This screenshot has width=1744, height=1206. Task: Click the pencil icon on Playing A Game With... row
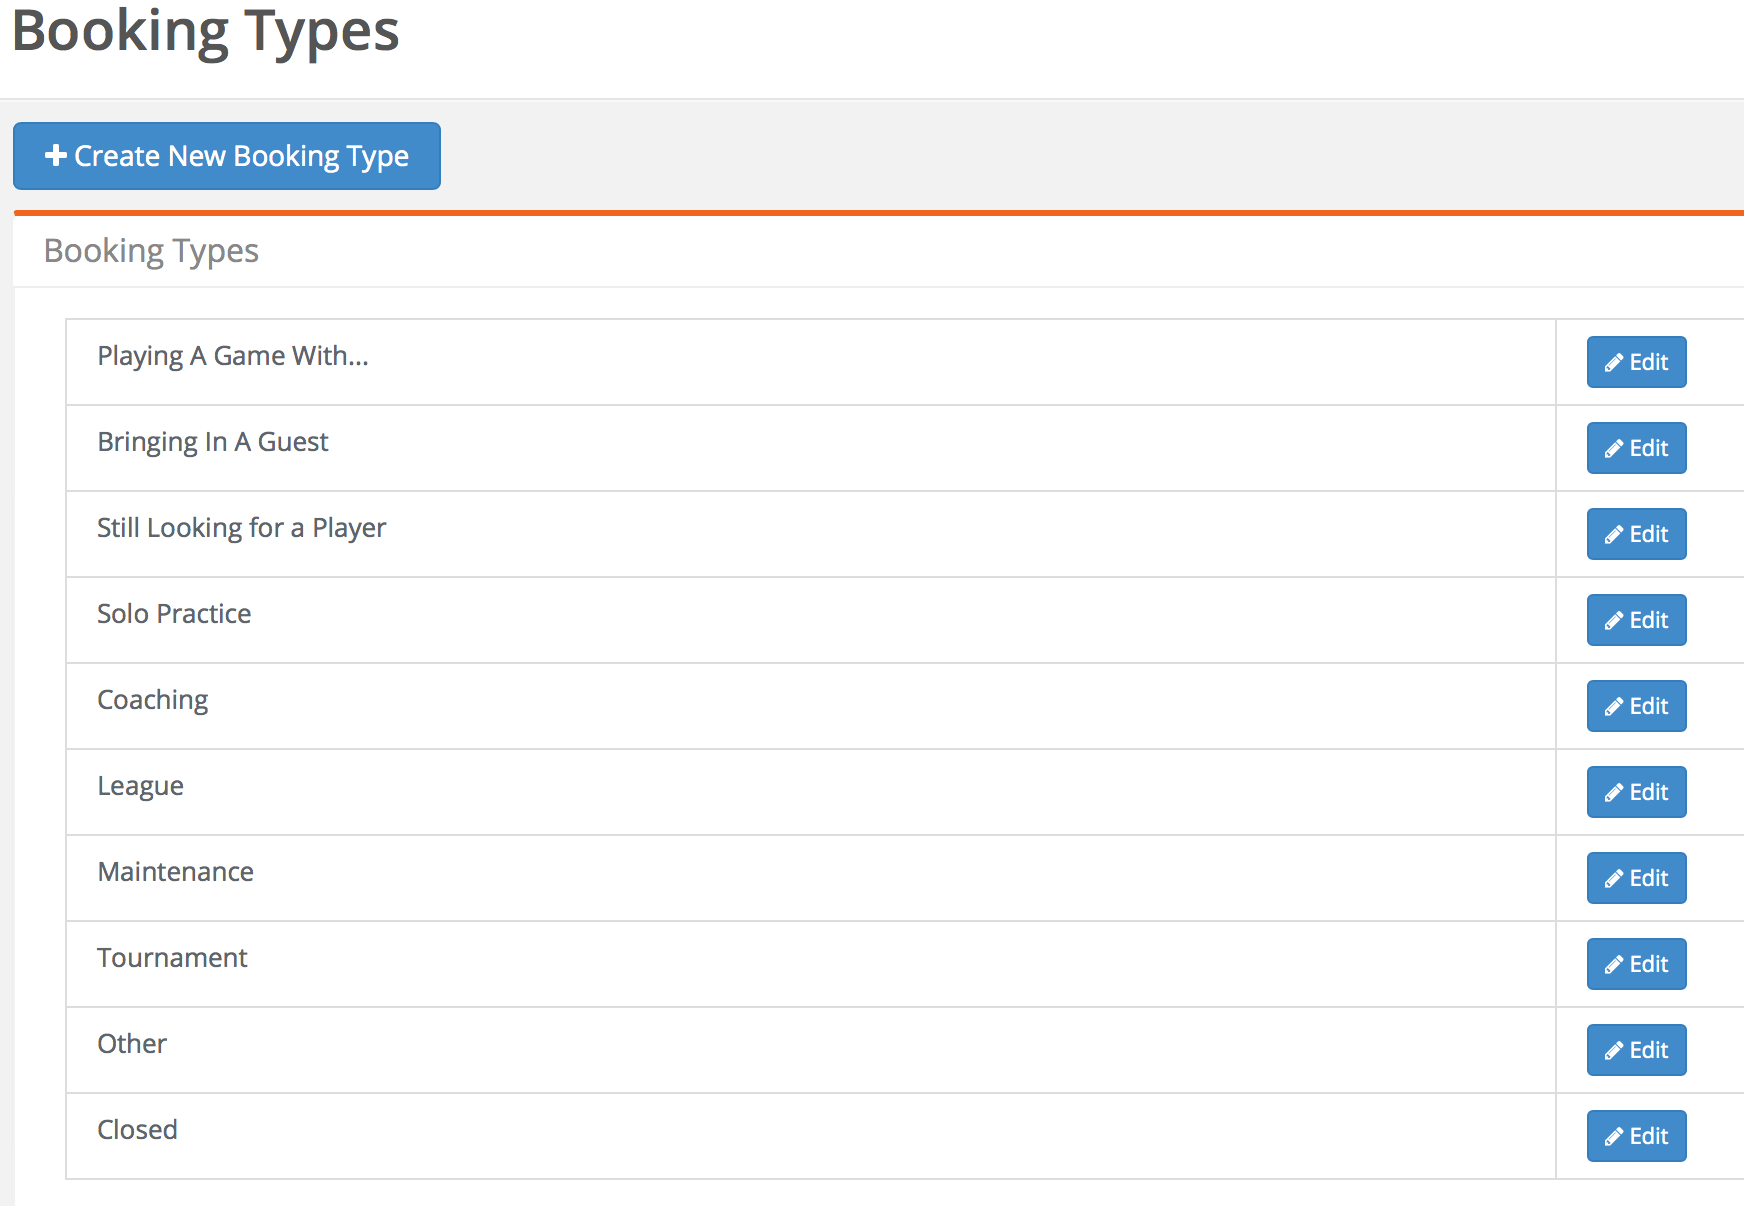tap(1613, 362)
